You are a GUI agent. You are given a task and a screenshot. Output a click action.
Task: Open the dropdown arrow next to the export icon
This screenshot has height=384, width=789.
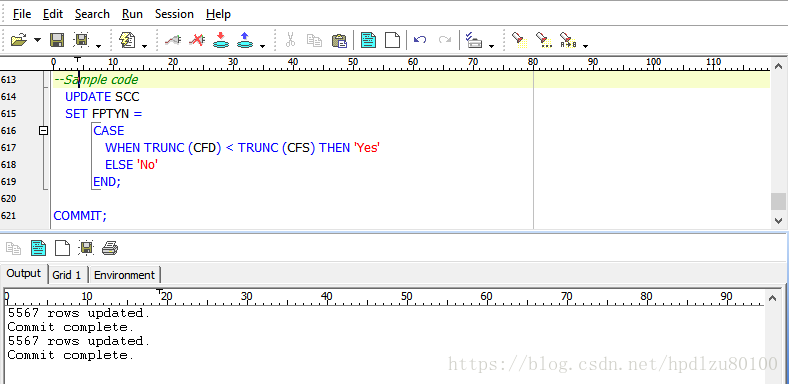[x=262, y=46]
